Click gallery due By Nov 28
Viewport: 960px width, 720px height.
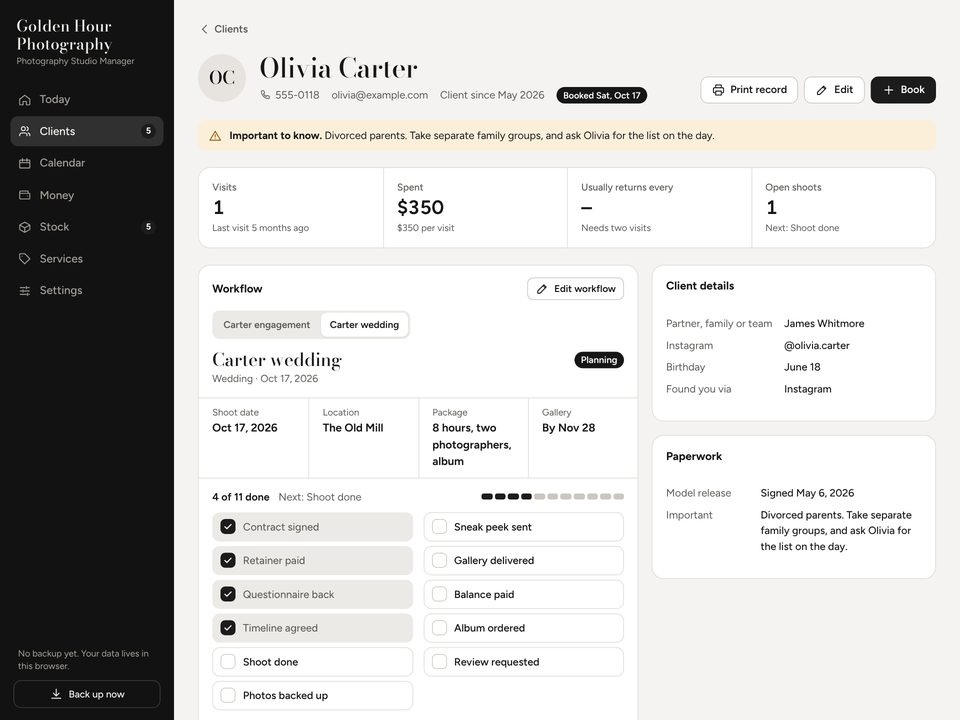(568, 428)
